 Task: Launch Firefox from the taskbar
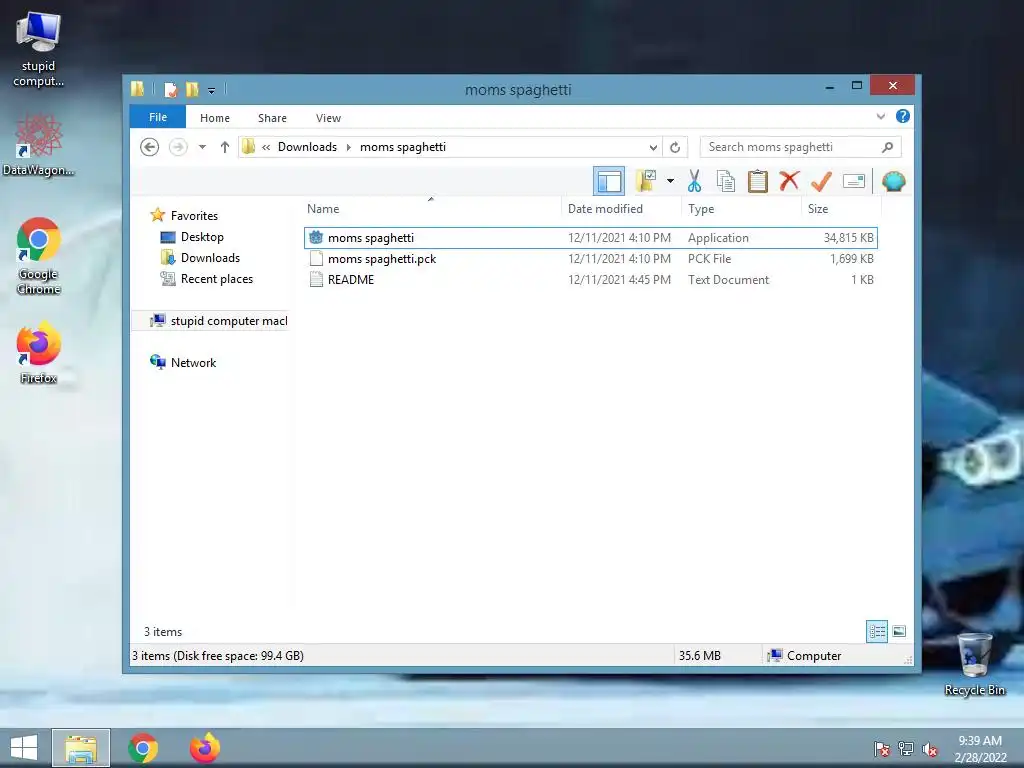click(x=204, y=748)
